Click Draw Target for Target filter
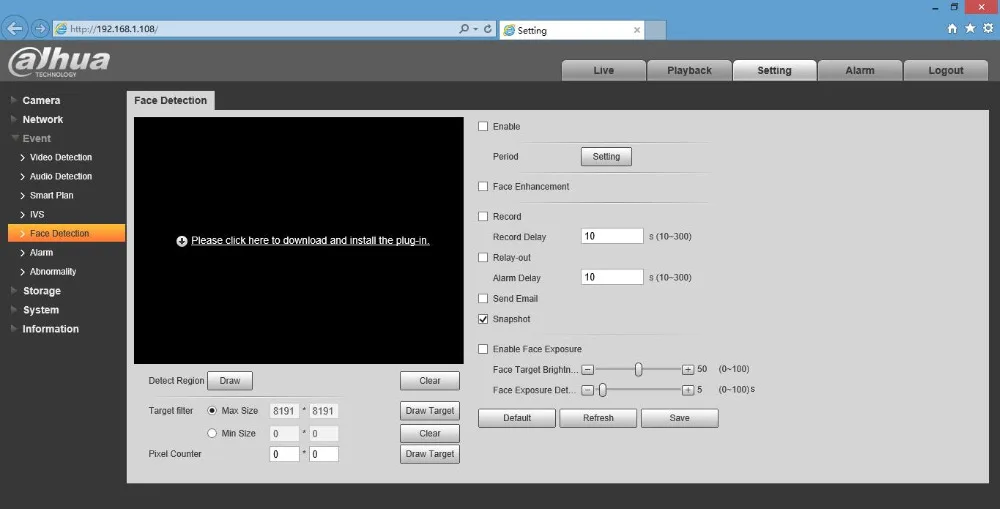The image size is (1000, 509). coord(430,411)
